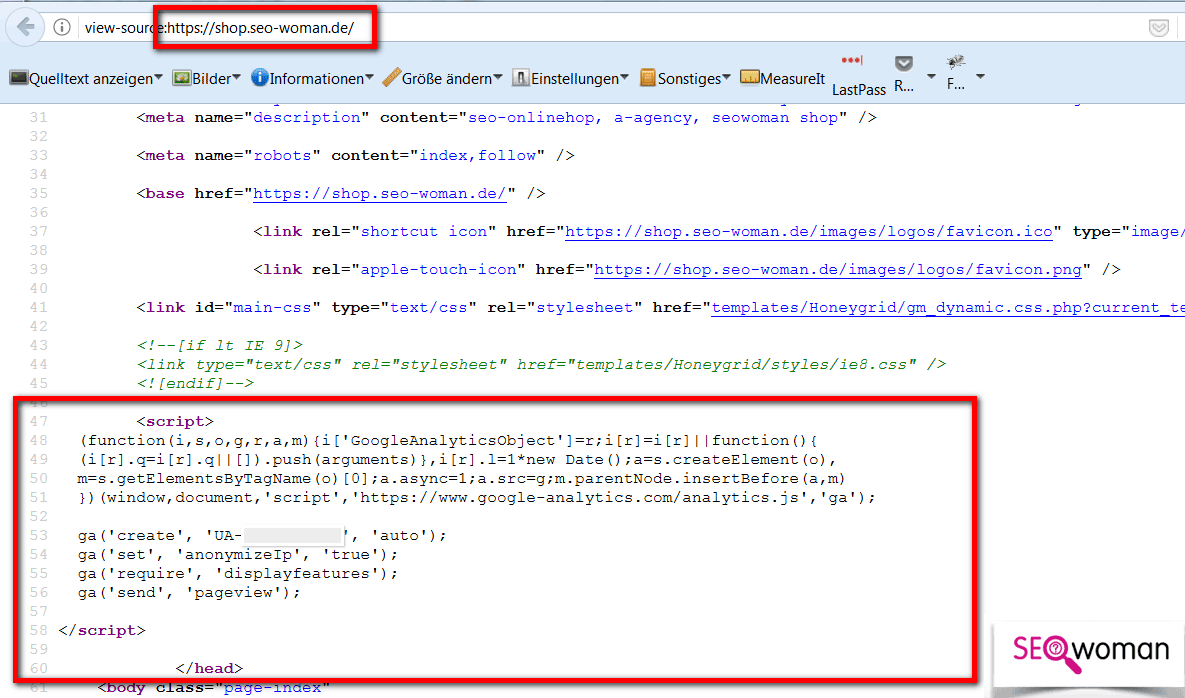This screenshot has height=698, width=1185.
Task: Save page with the Pocket icon in address bar
Action: pyautogui.click(x=1158, y=28)
